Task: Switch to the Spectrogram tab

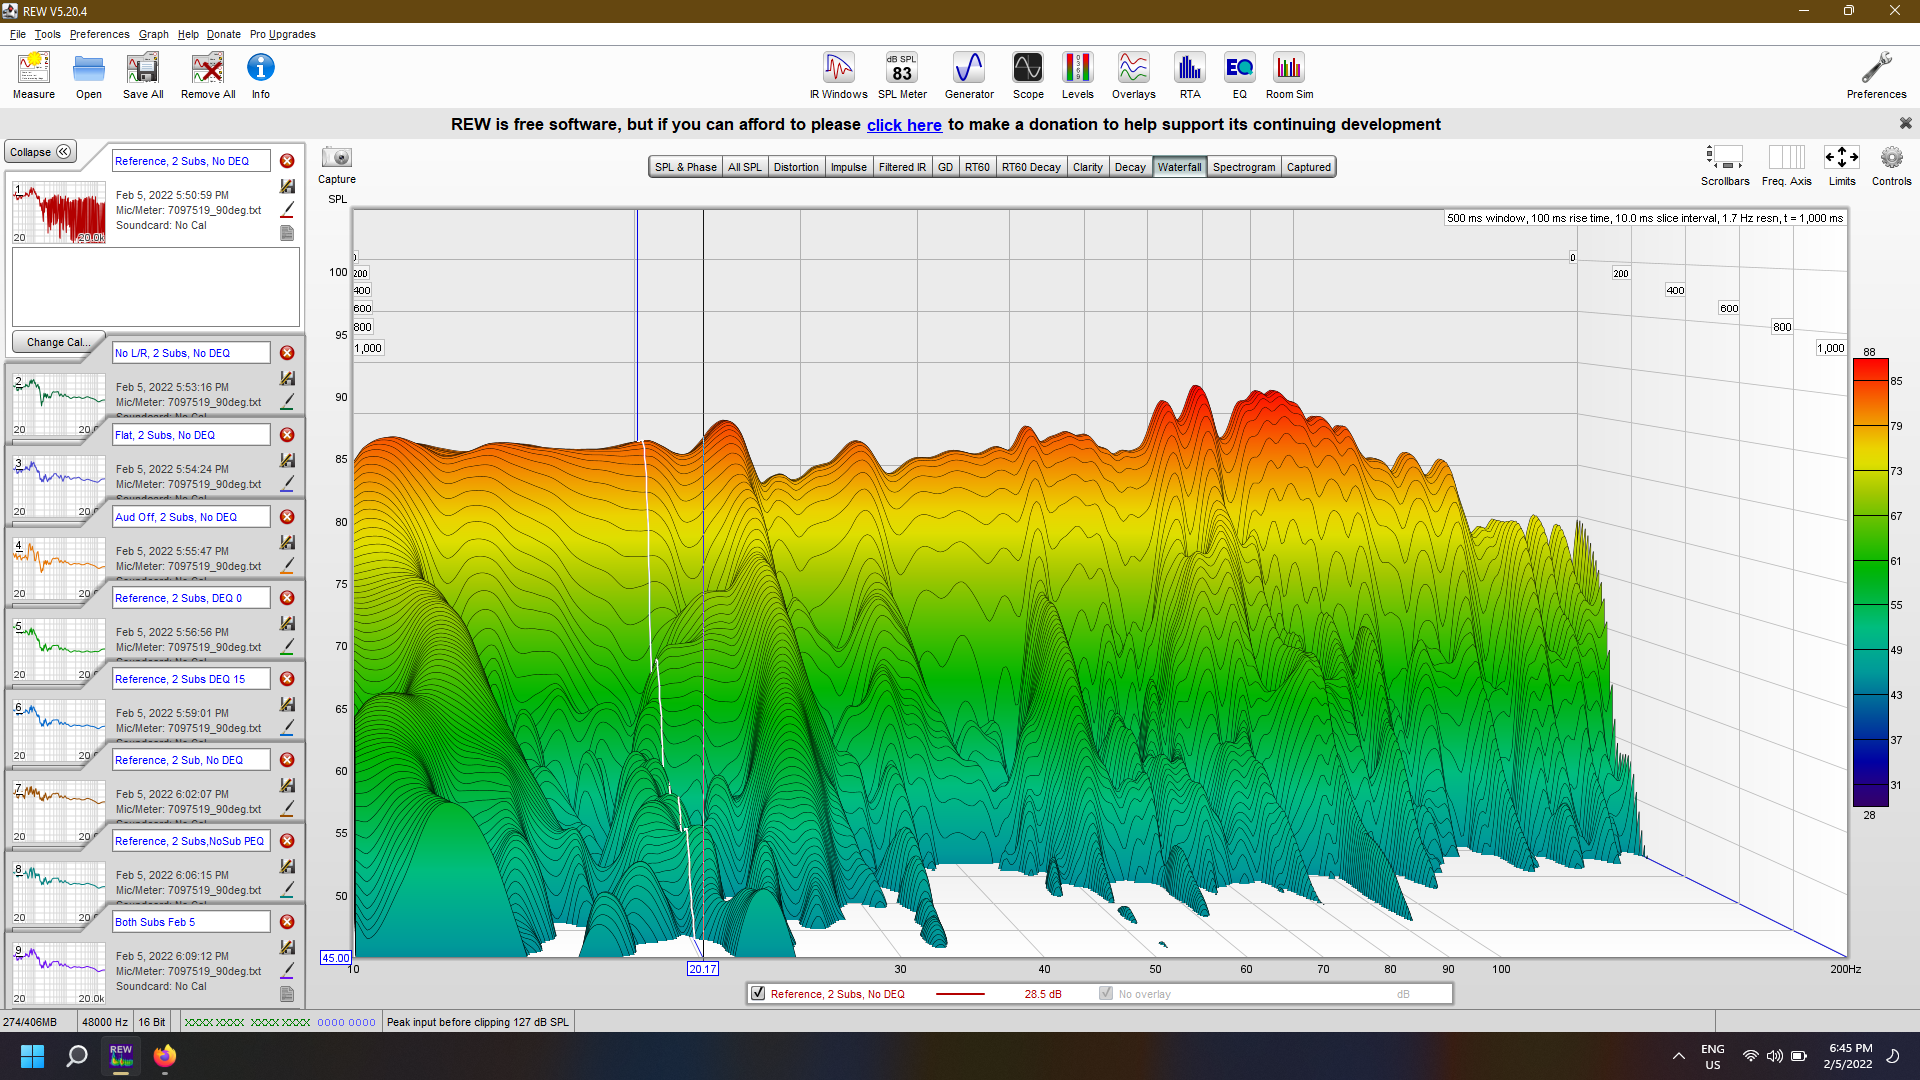Action: tap(1244, 167)
